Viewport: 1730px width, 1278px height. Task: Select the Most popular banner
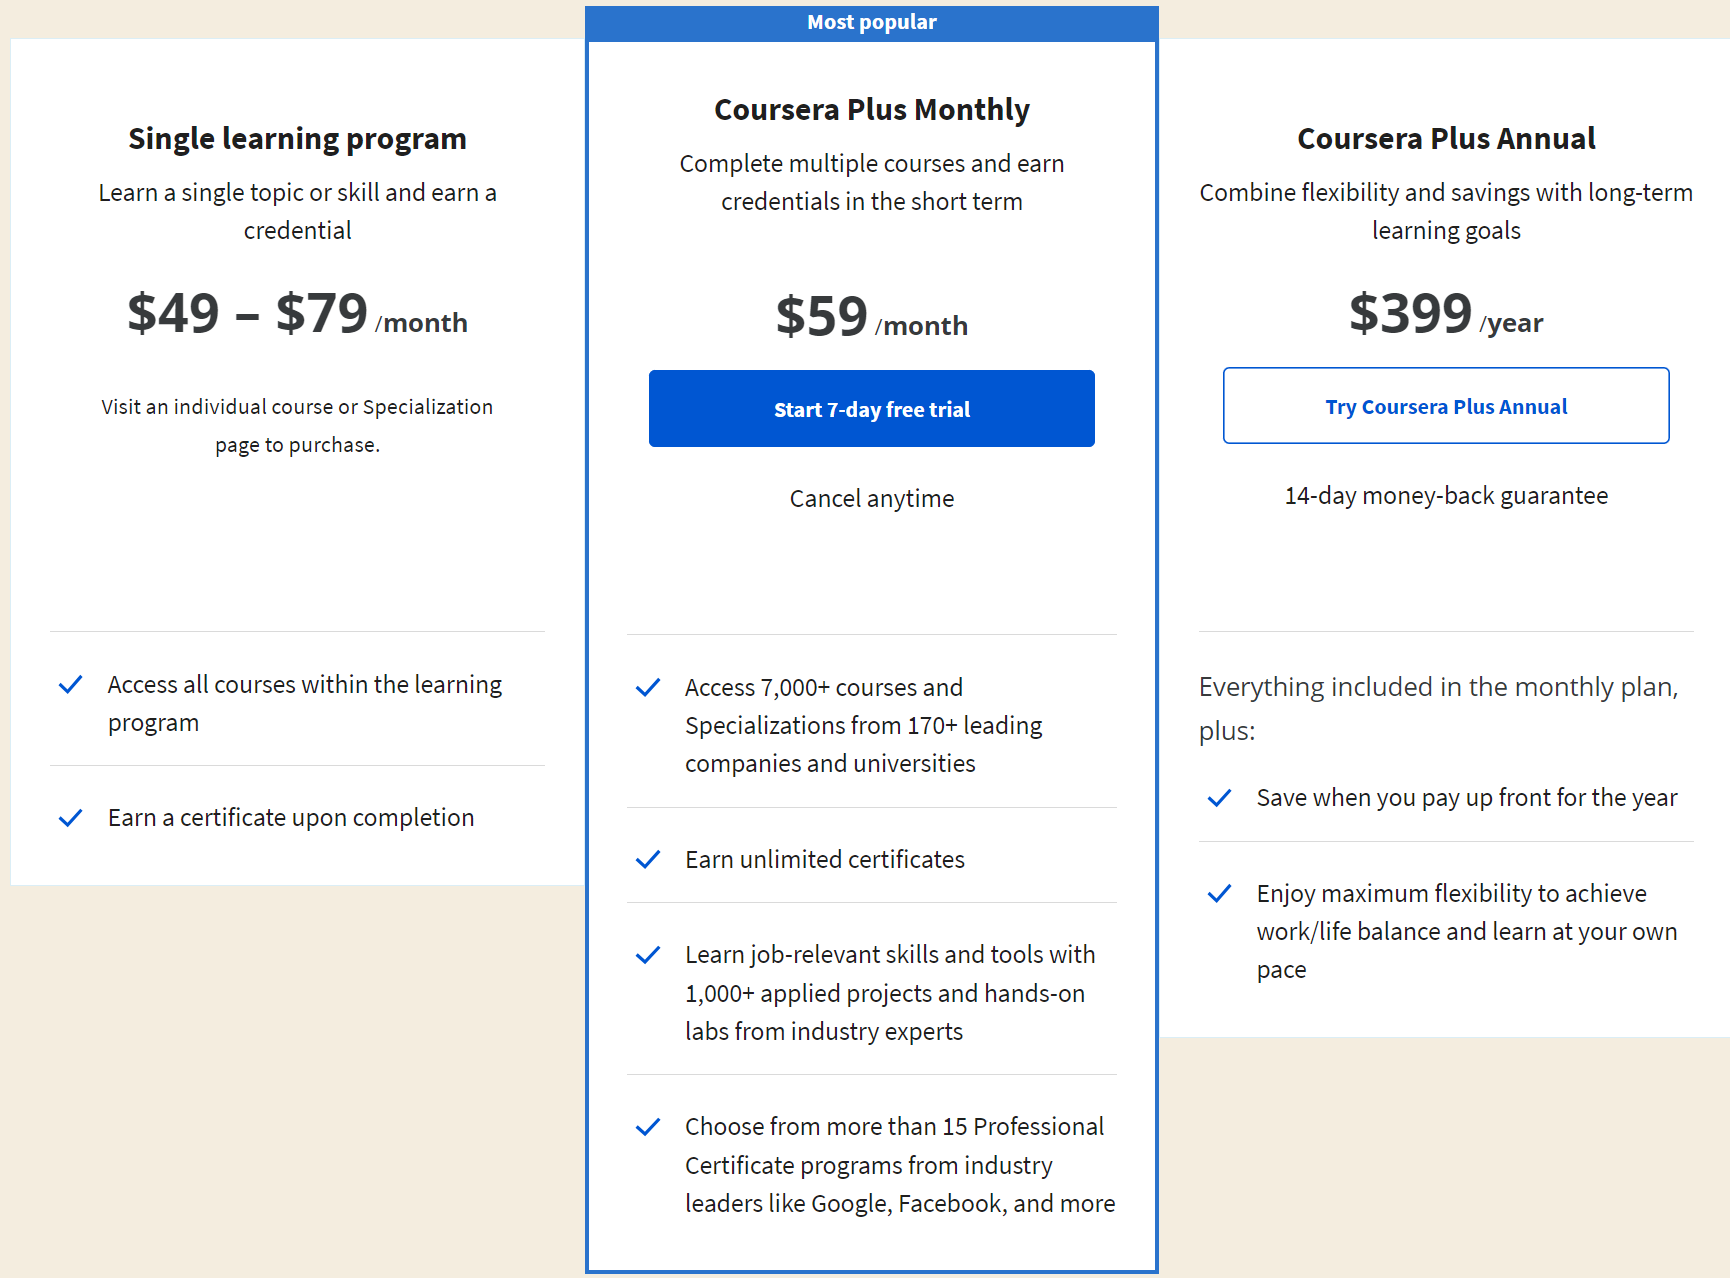[872, 23]
